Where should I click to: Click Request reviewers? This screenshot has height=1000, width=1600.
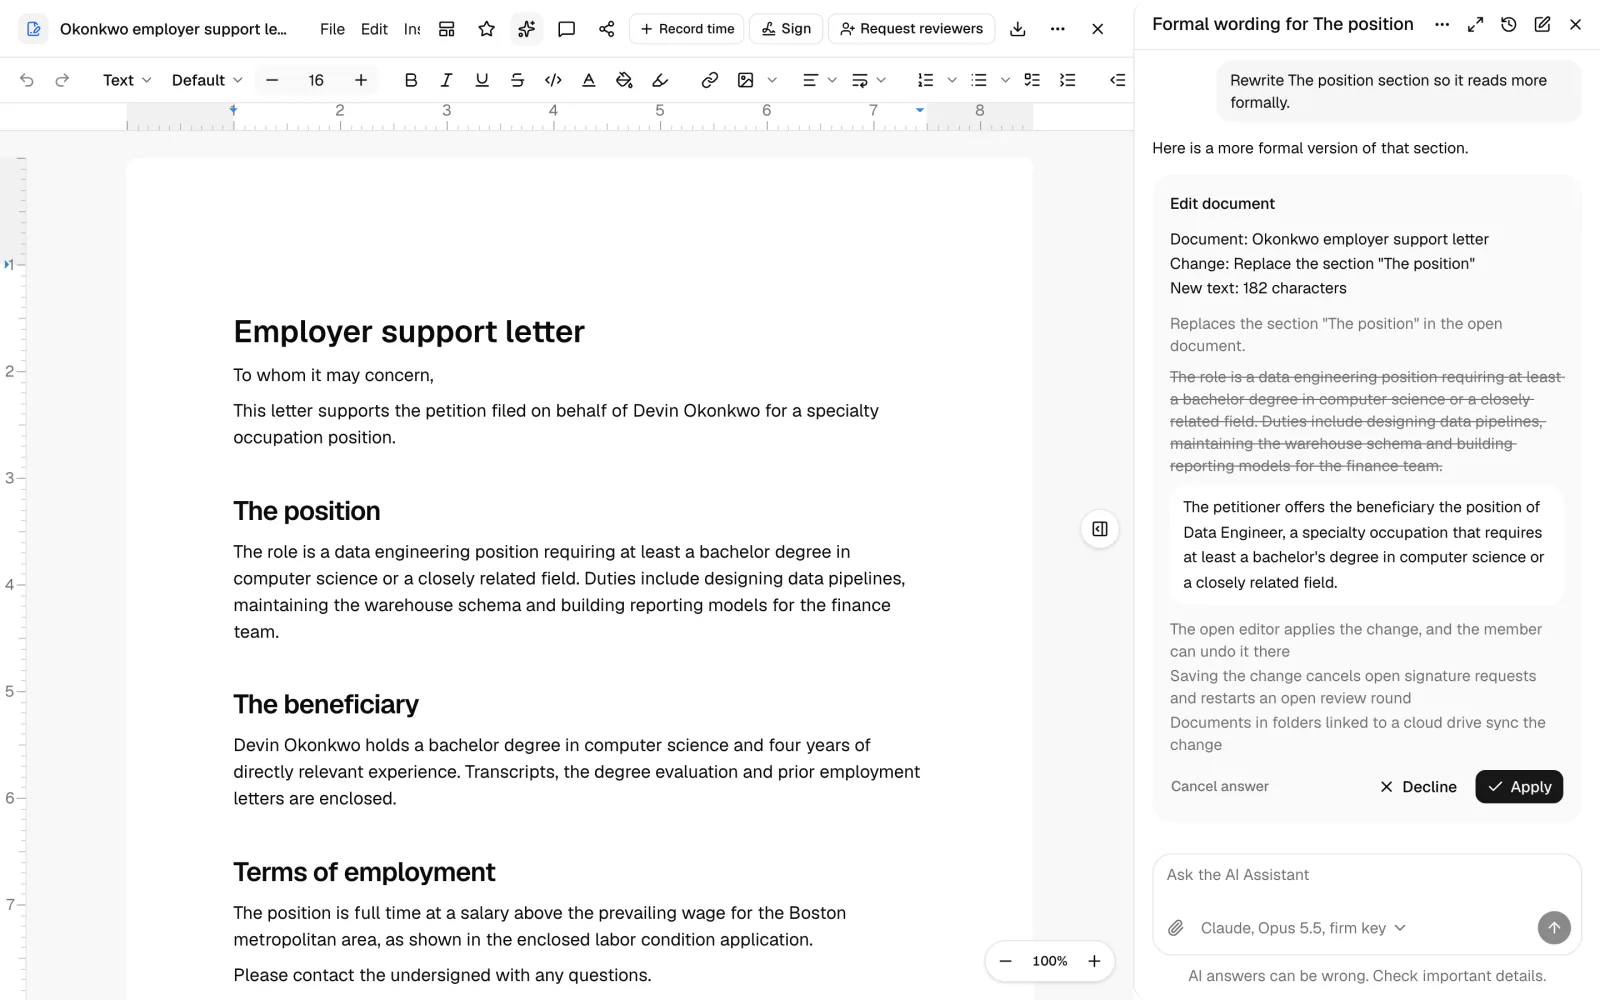coord(912,29)
